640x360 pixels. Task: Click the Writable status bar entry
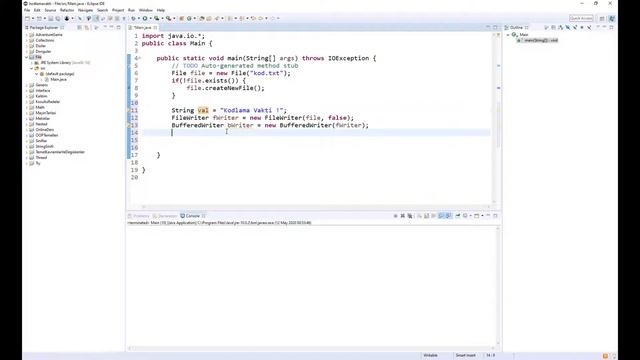[x=430, y=356]
